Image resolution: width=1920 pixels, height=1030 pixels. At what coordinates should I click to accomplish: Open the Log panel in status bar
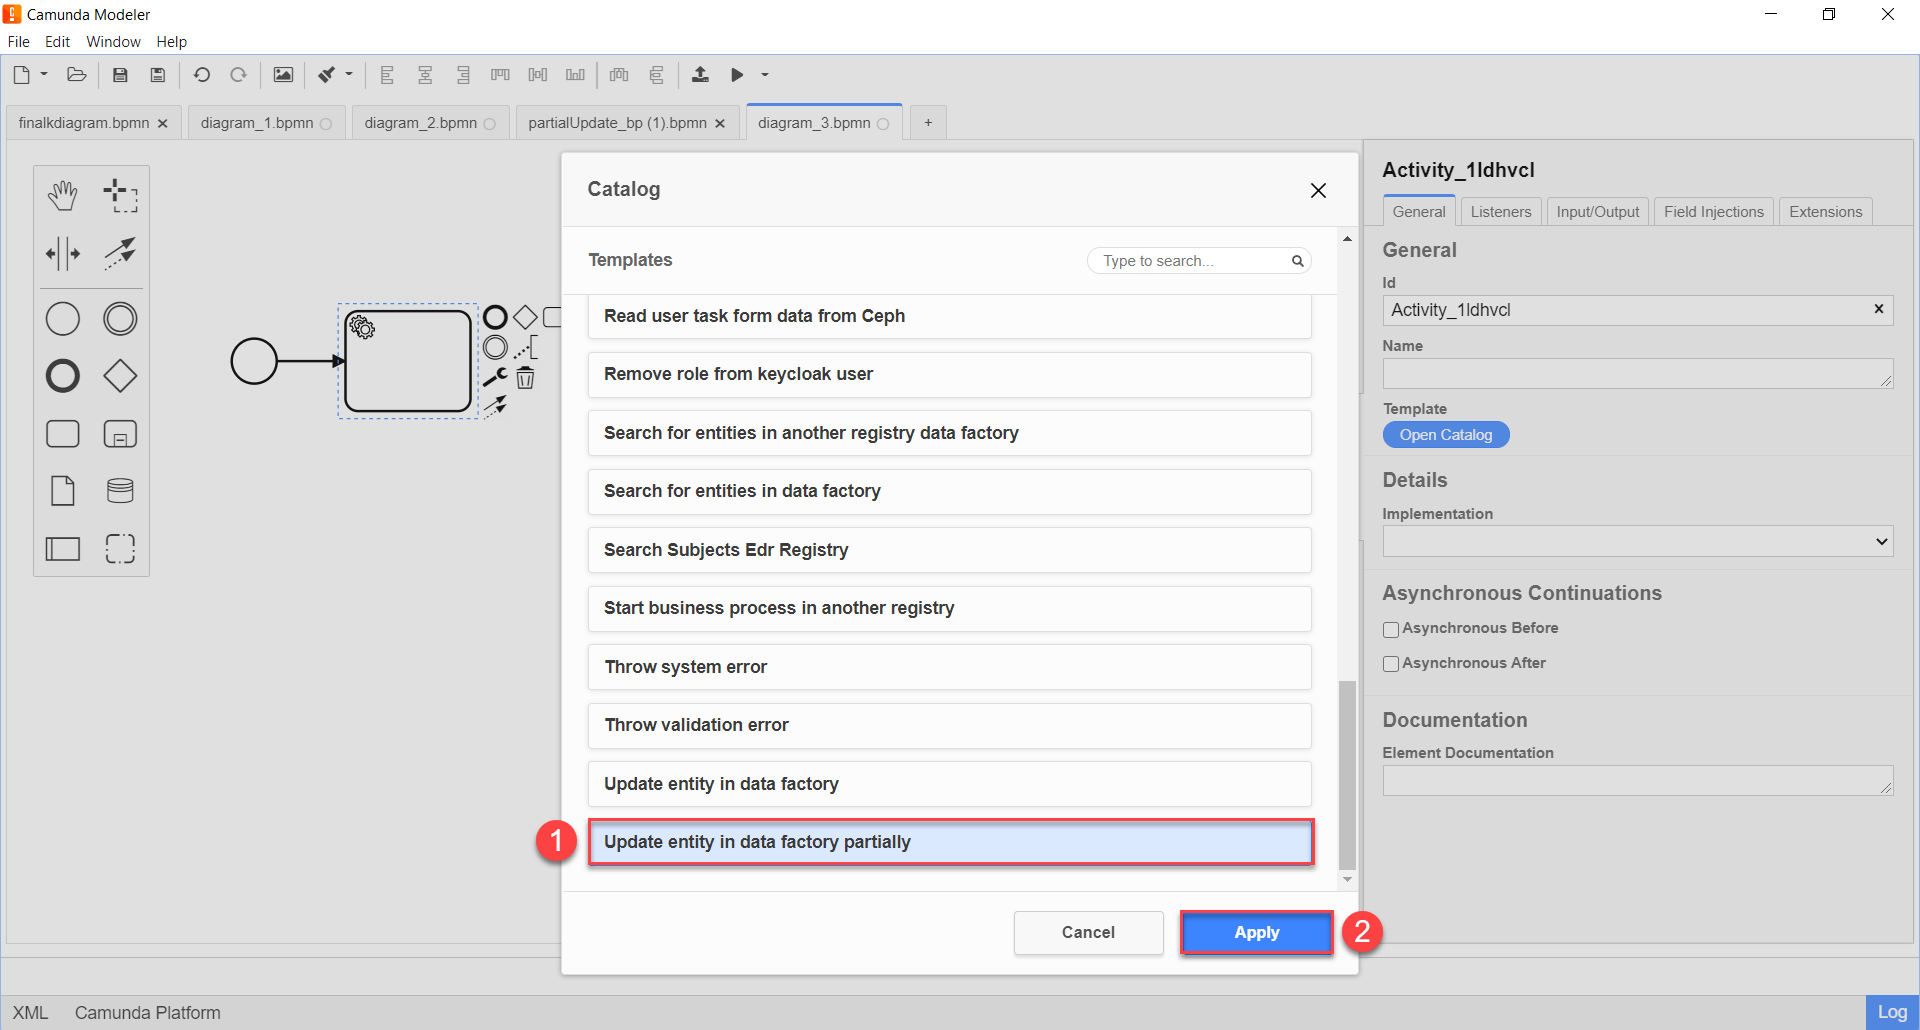tap(1891, 1013)
